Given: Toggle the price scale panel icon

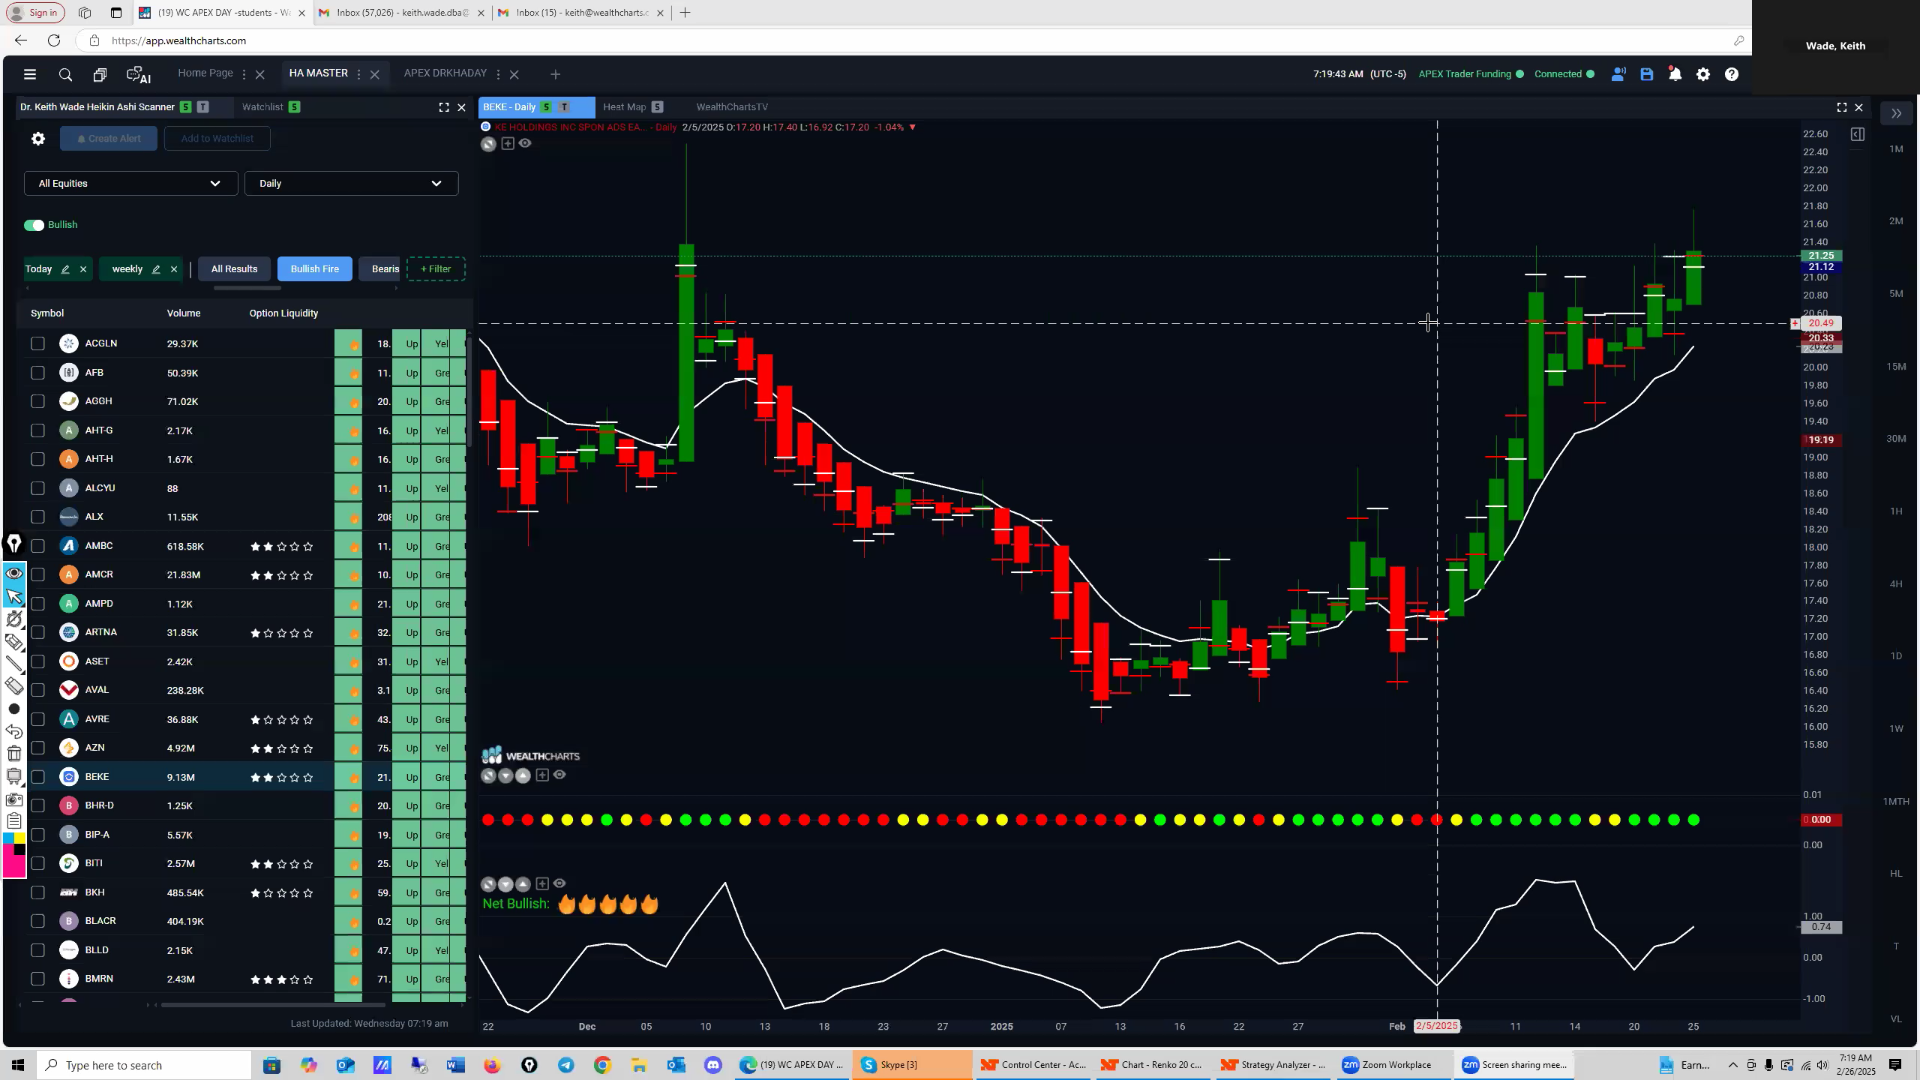Looking at the screenshot, I should pos(1857,134).
